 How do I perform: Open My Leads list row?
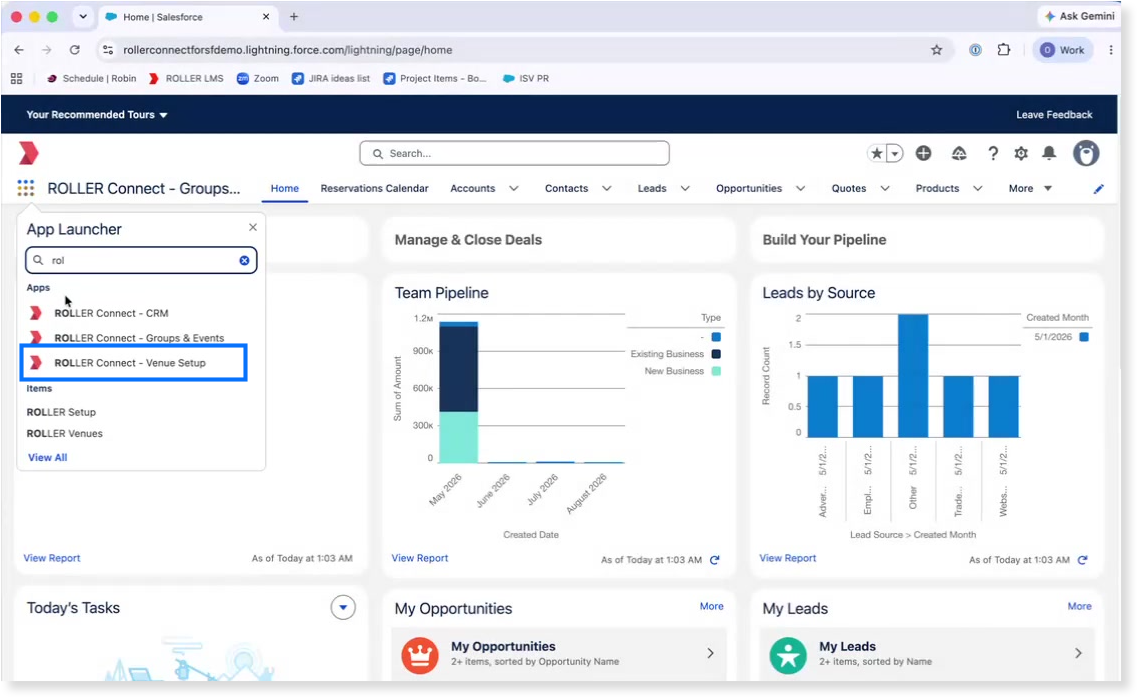tap(927, 653)
